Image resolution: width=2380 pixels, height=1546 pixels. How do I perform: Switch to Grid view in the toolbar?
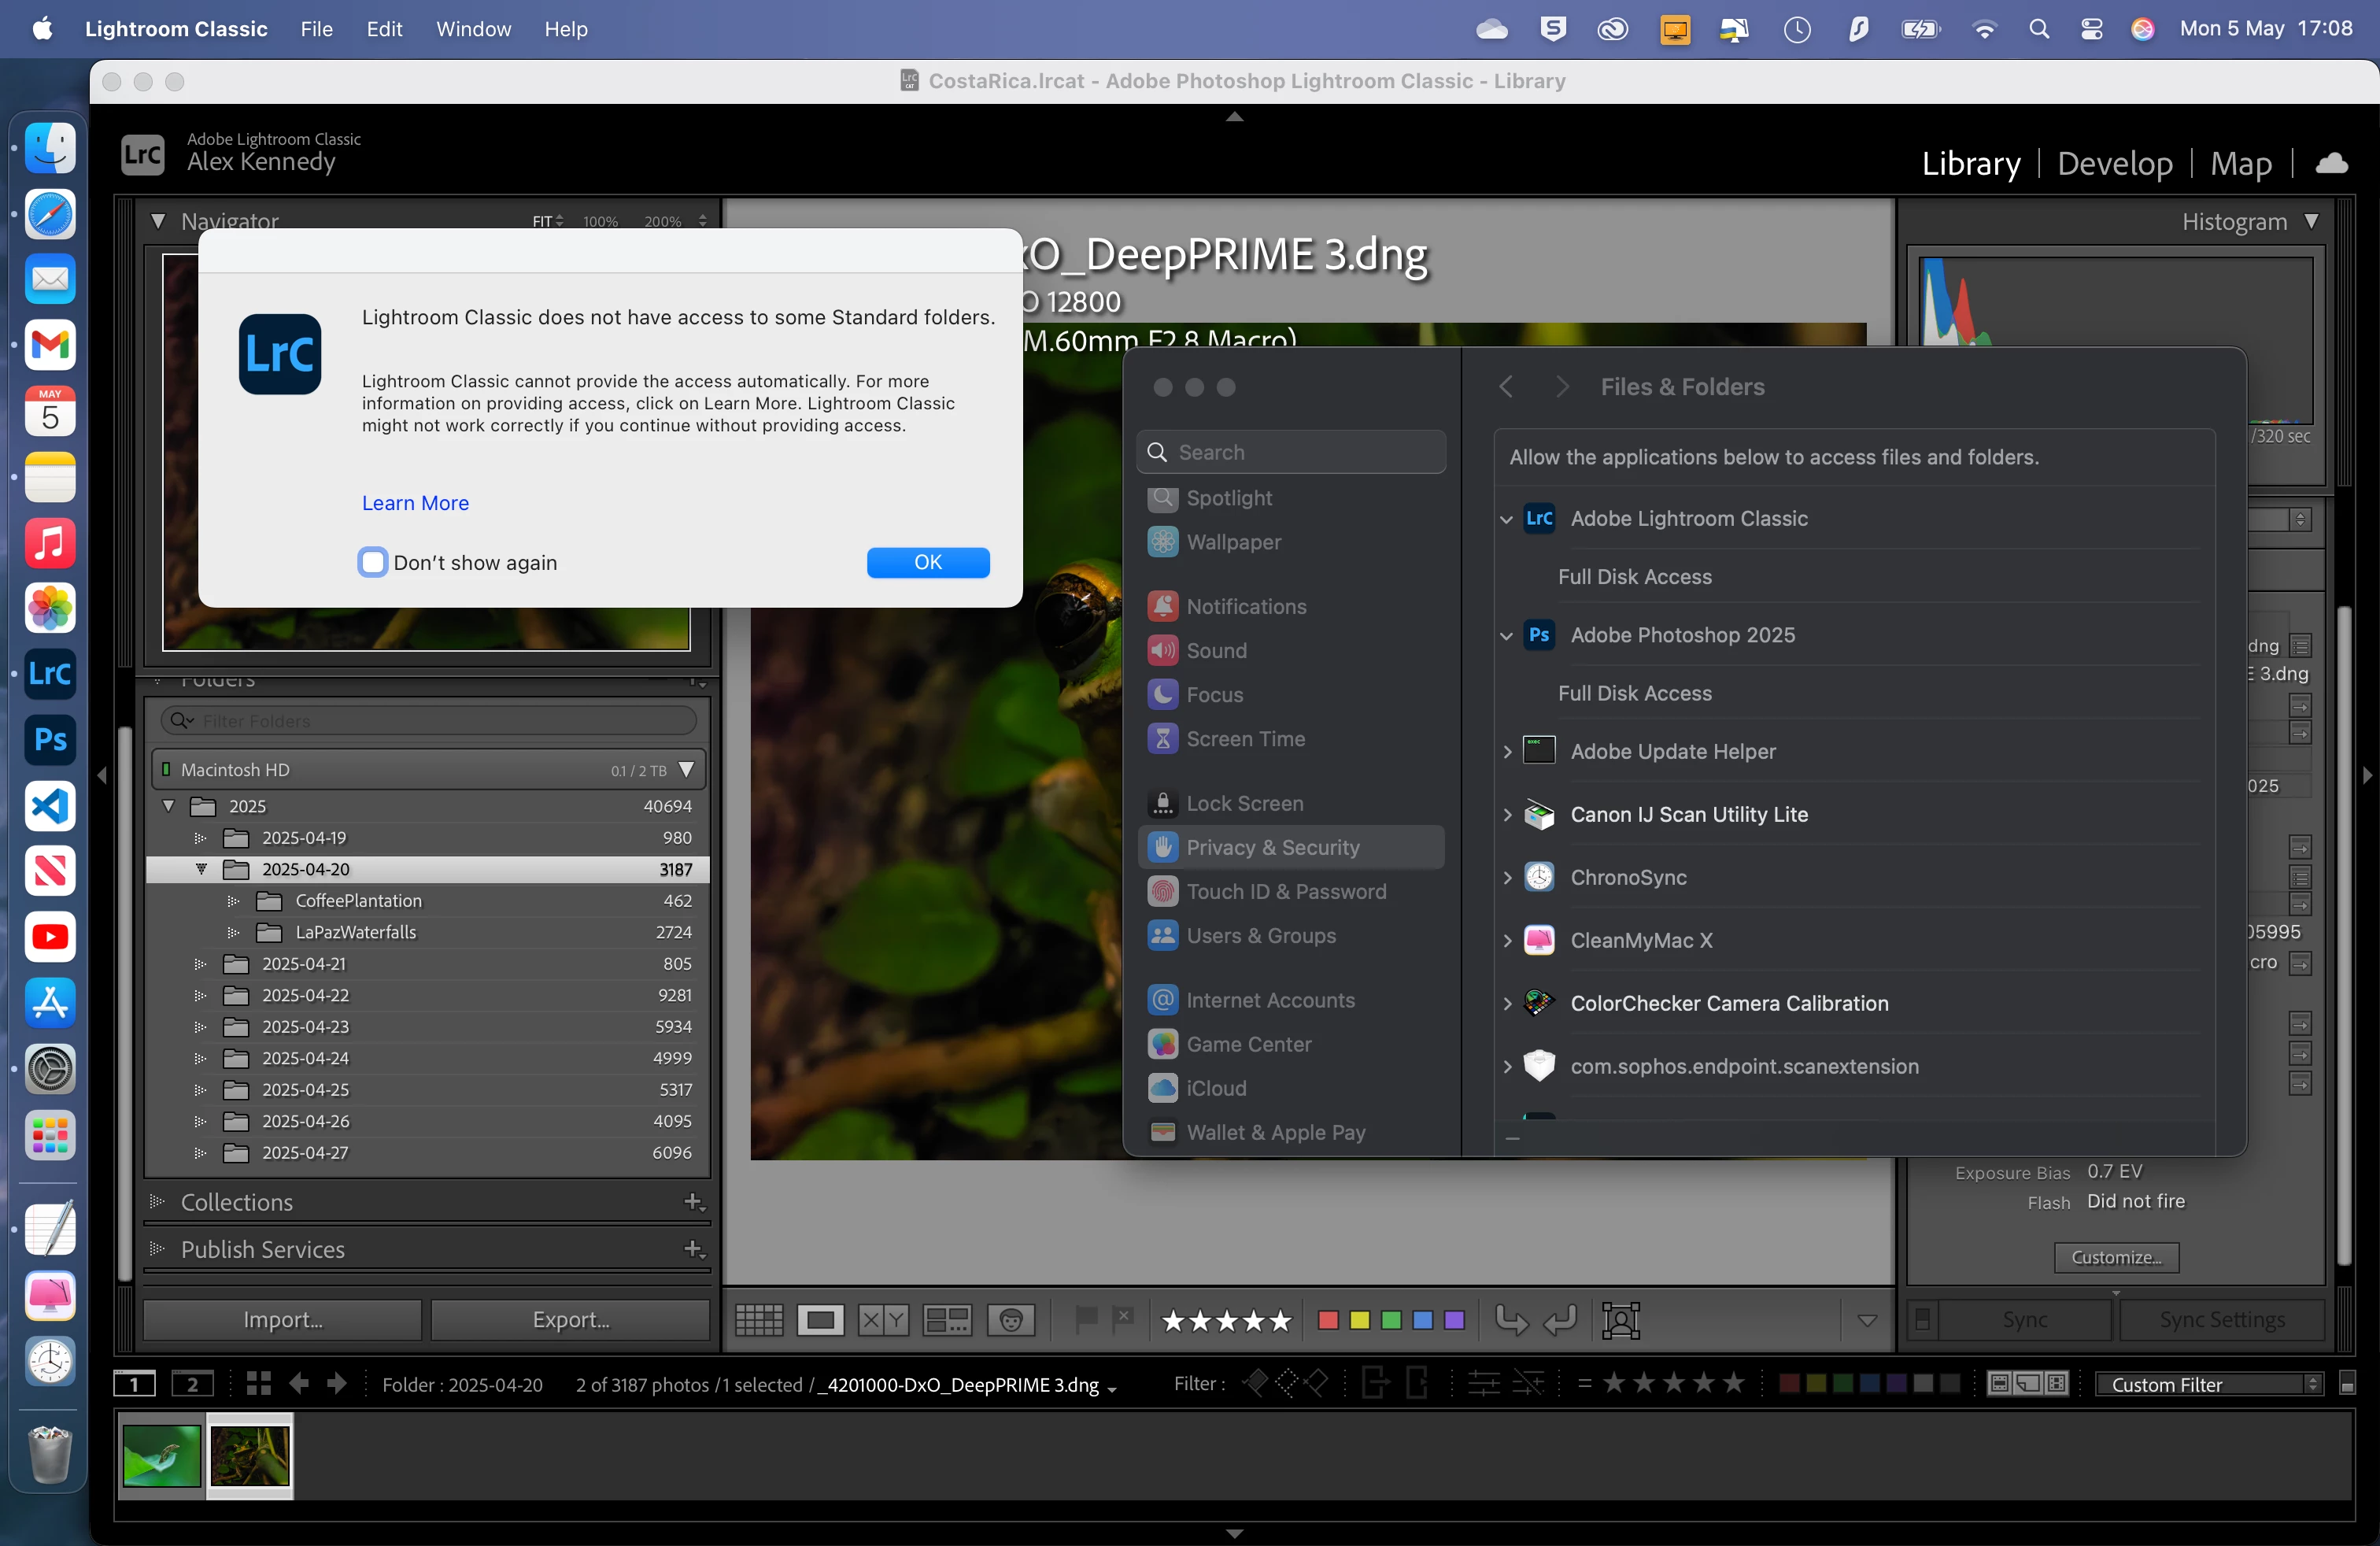tap(759, 1320)
